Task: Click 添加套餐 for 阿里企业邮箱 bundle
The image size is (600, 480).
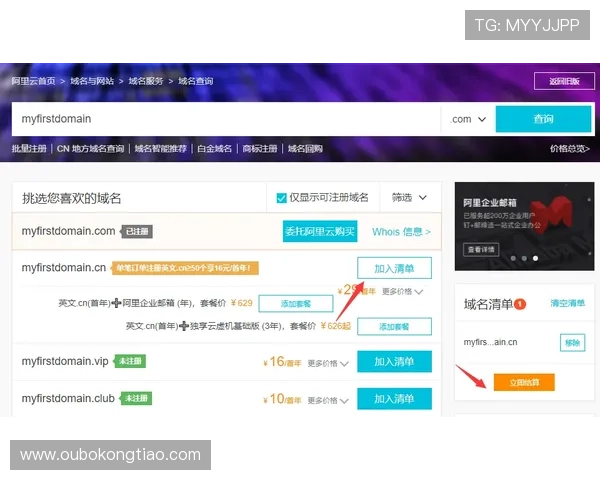Action: (296, 304)
